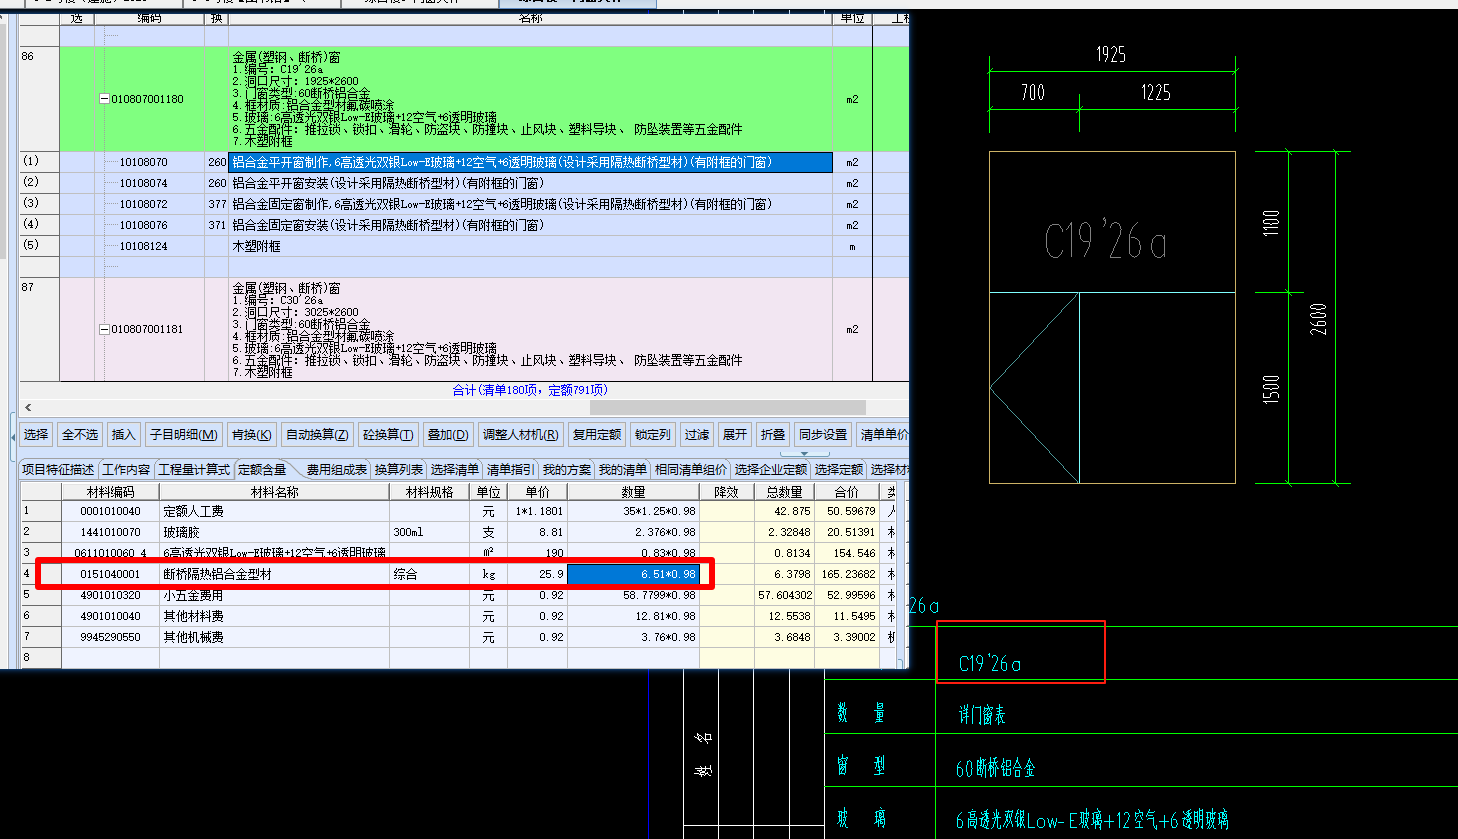The height and width of the screenshot is (839, 1458).
Task: Open the 费用组成表 tab
Action: (337, 469)
